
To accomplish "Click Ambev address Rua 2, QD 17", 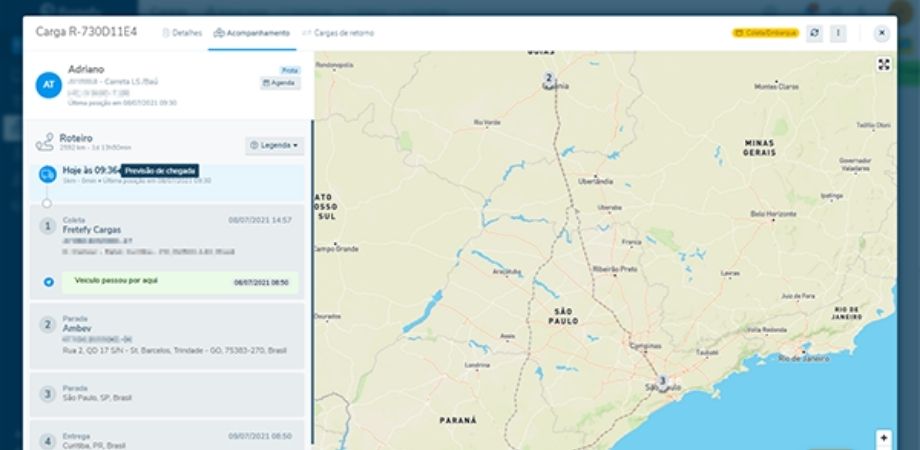I will (x=174, y=350).
